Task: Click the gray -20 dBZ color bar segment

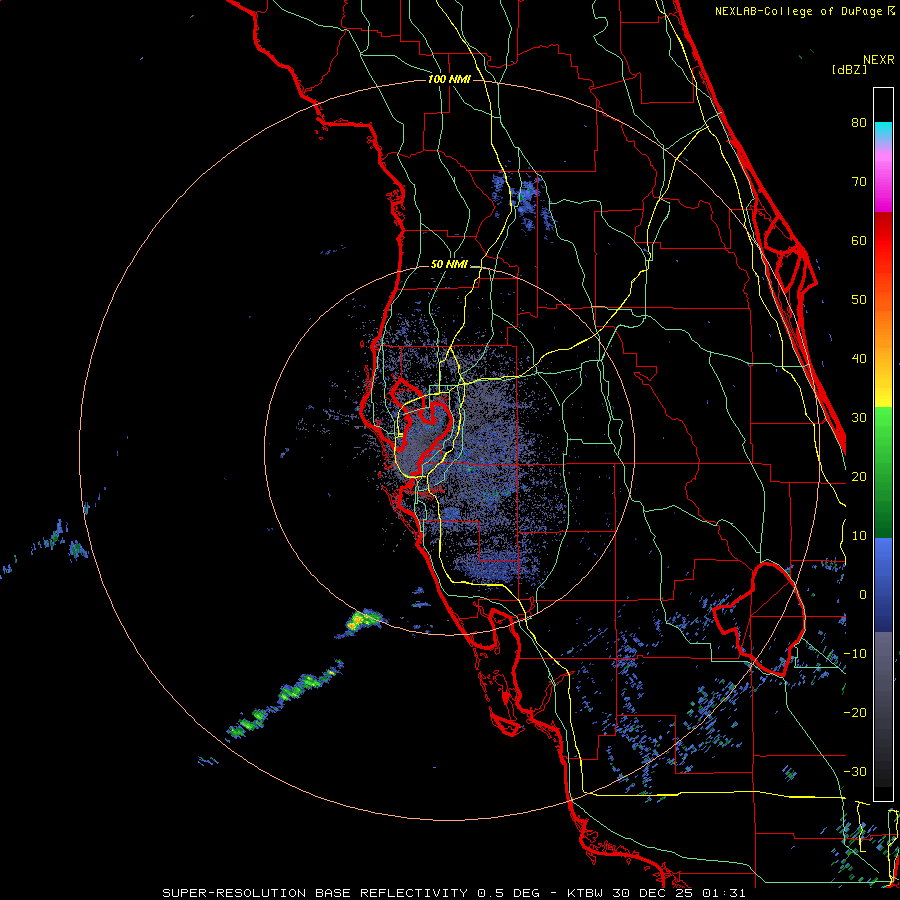Action: tap(883, 709)
